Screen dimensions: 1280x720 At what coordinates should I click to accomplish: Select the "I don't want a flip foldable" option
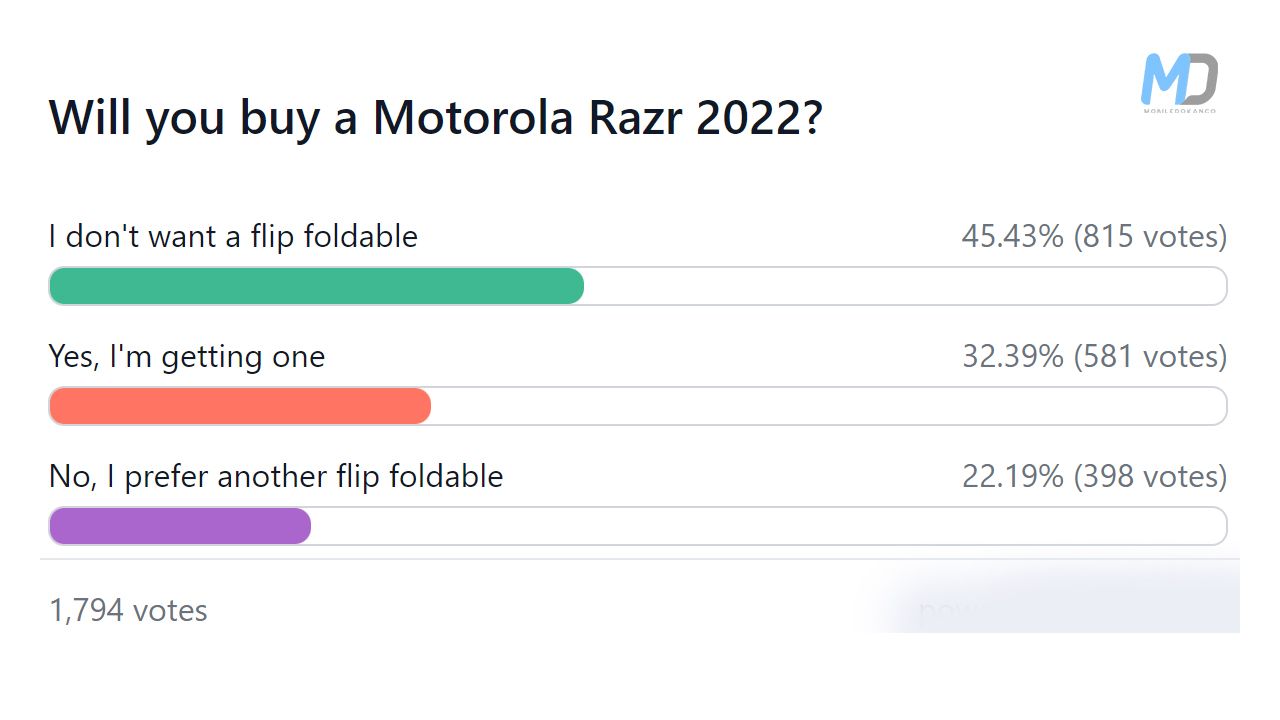(x=233, y=237)
